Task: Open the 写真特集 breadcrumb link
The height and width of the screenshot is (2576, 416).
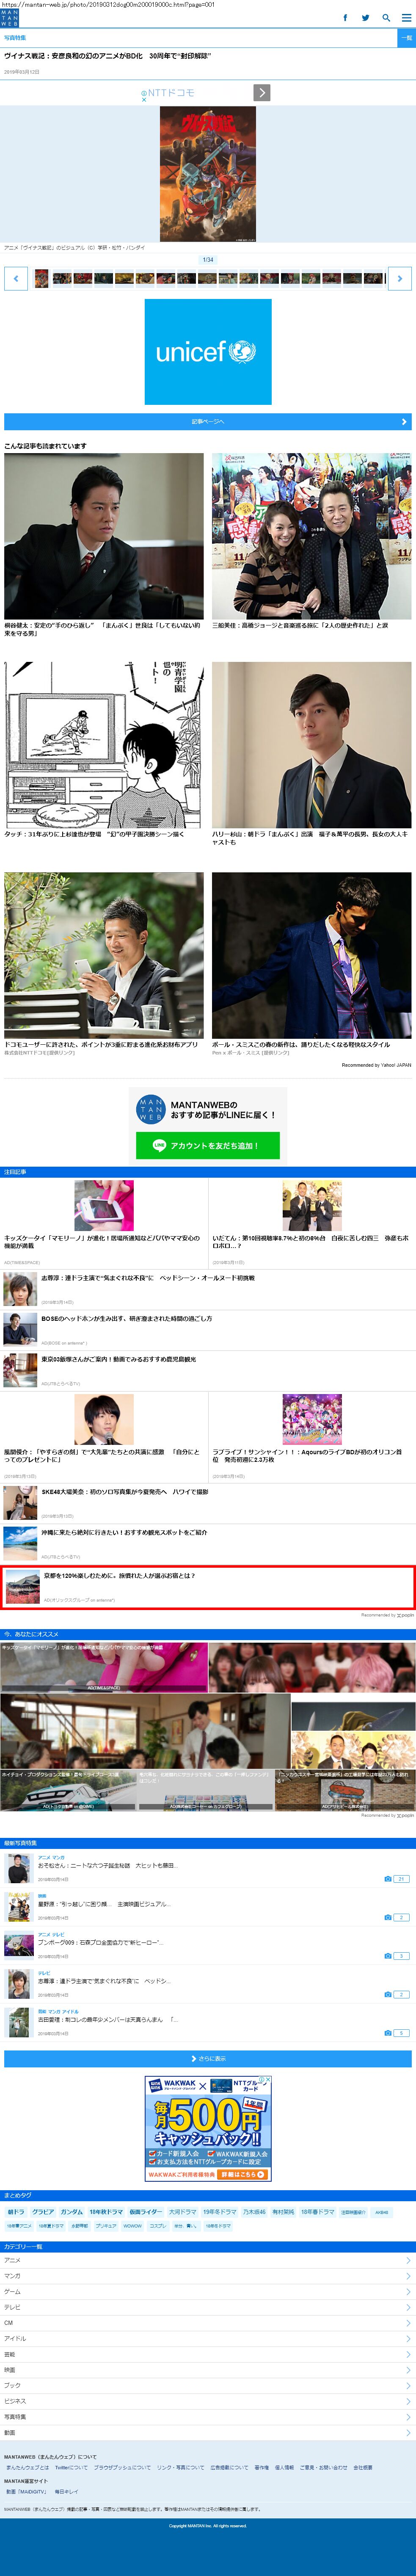Action: coord(15,38)
